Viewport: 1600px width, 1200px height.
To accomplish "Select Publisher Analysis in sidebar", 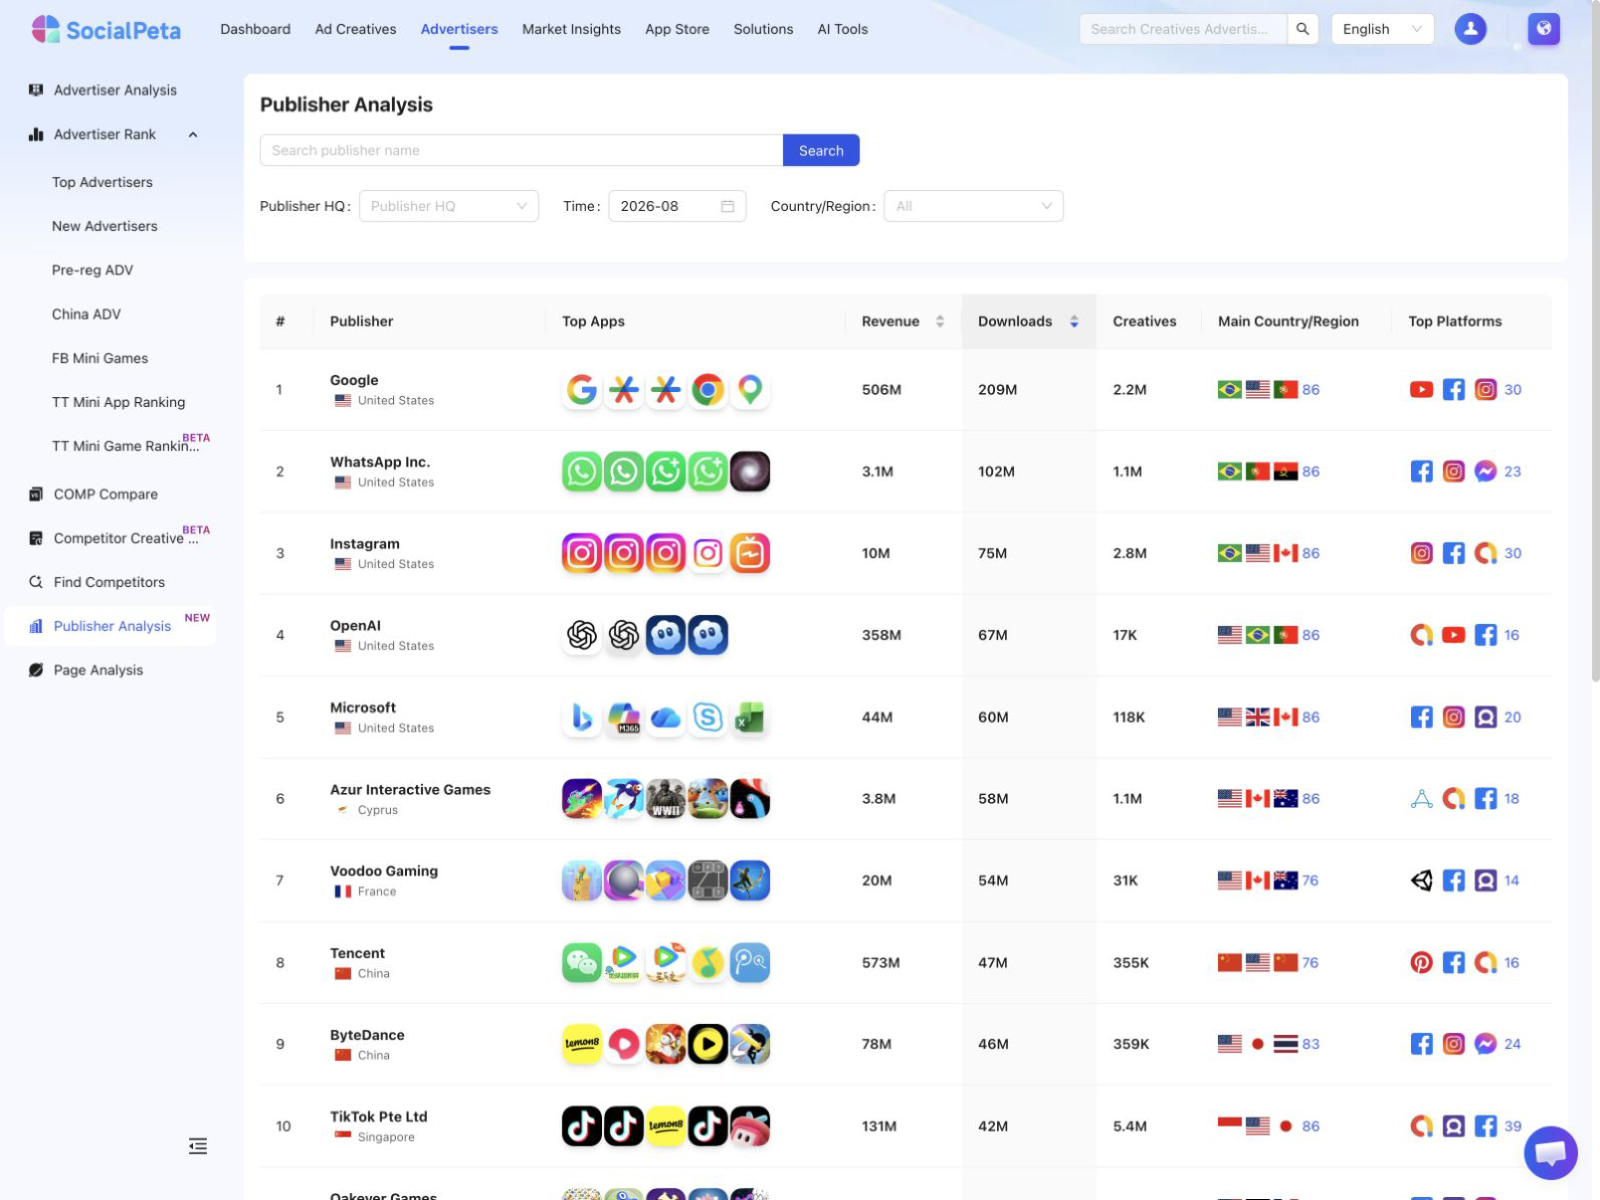I will [x=112, y=626].
